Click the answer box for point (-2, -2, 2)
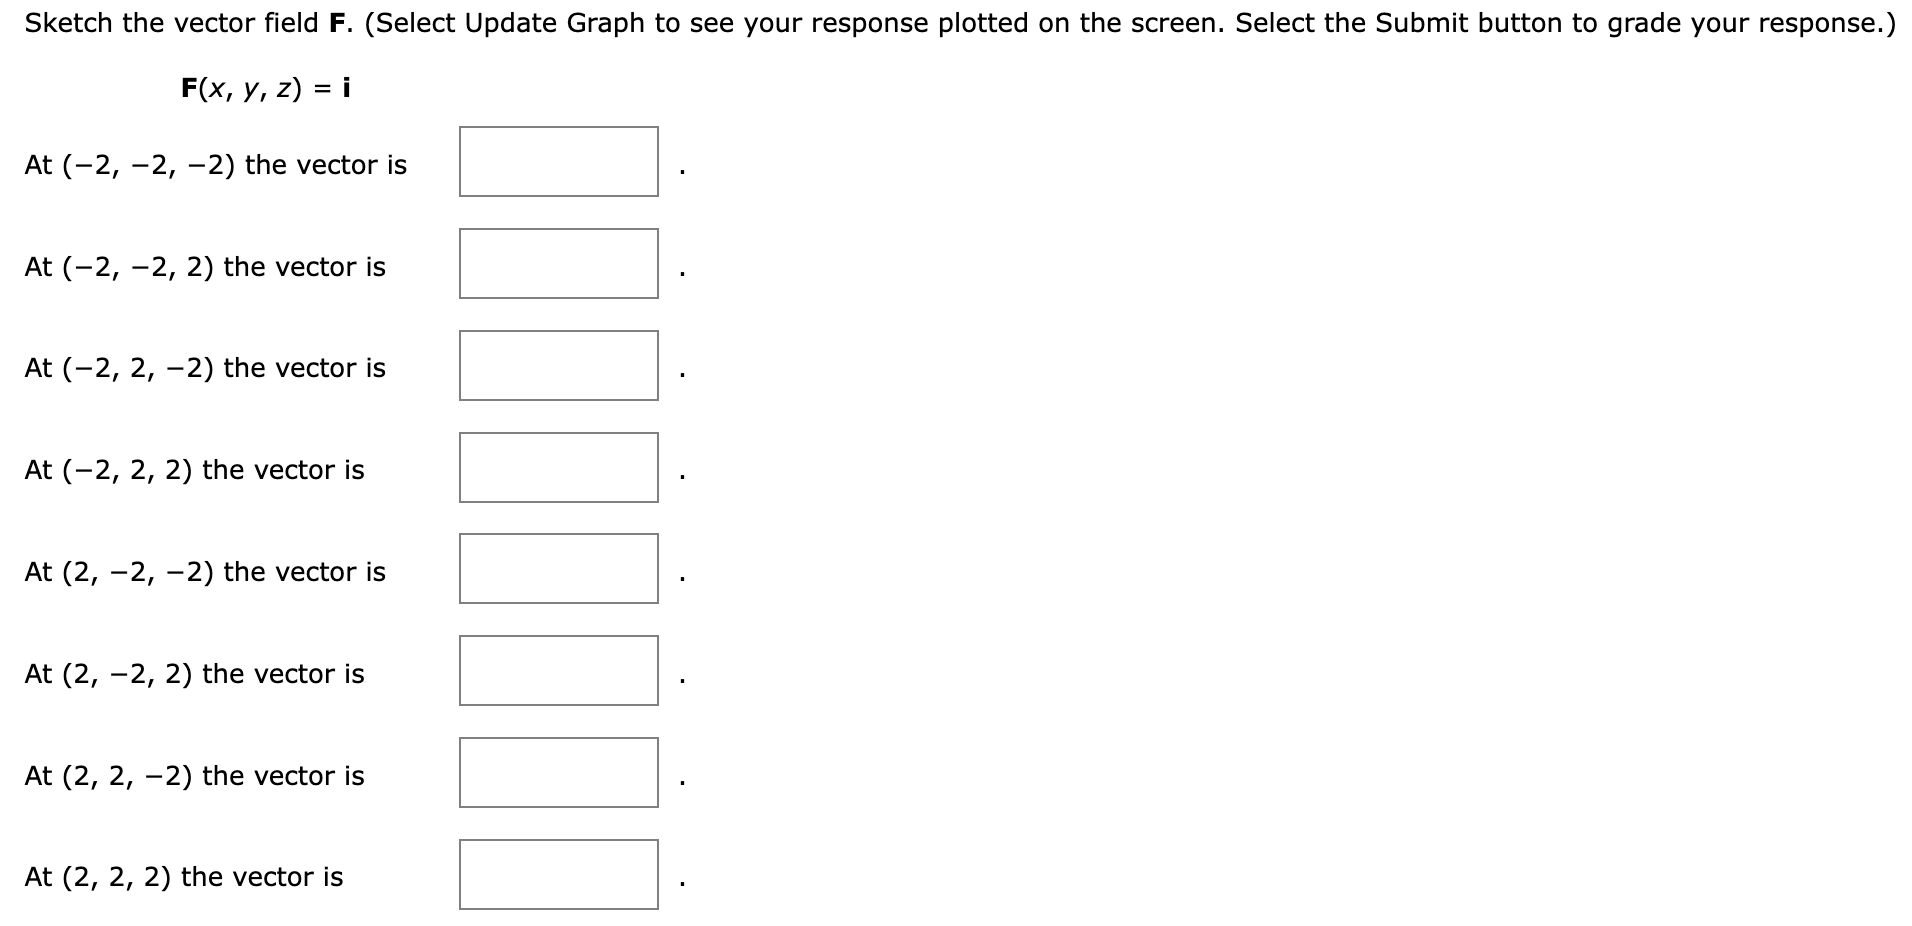The image size is (1912, 926). tap(558, 265)
